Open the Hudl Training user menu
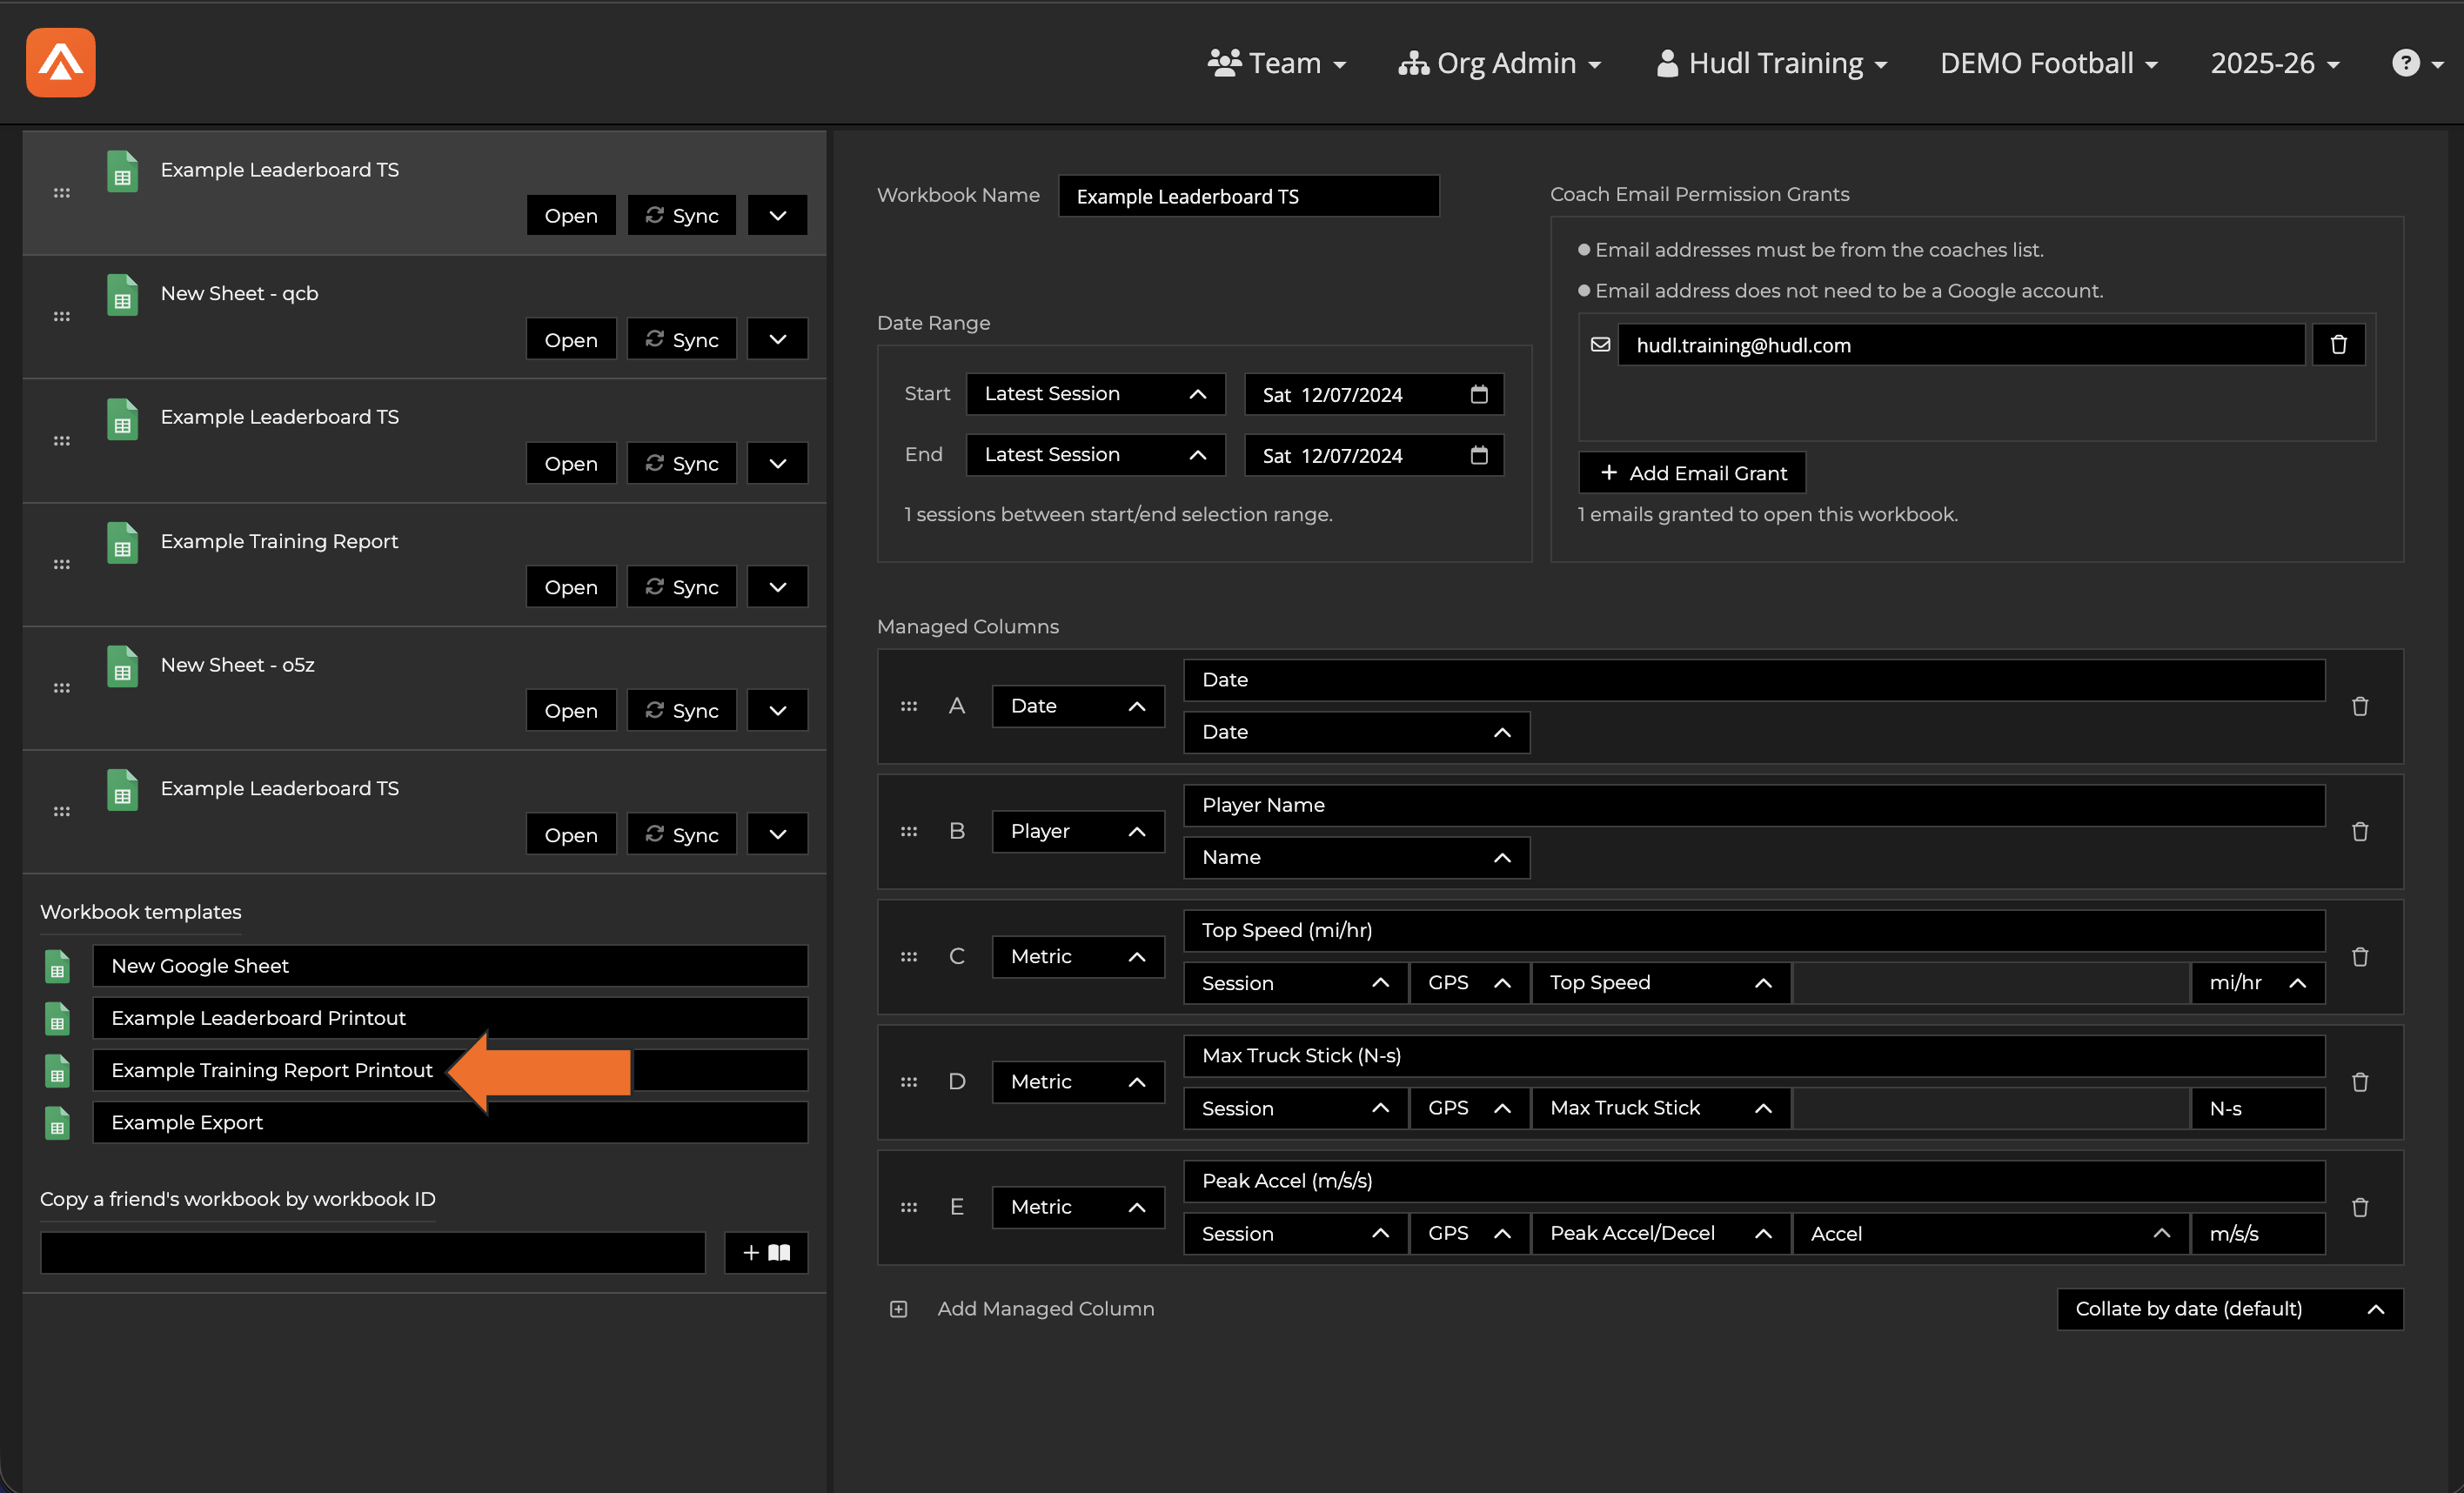 click(1771, 63)
